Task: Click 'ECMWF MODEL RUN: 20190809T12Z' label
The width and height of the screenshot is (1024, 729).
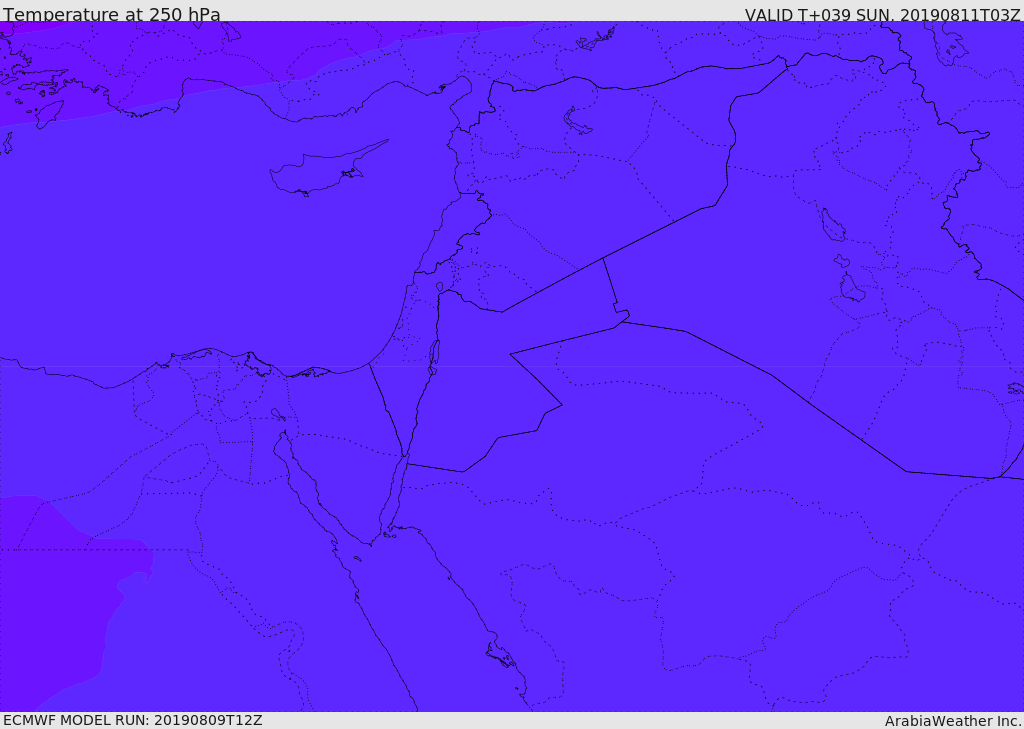Action: (133, 720)
